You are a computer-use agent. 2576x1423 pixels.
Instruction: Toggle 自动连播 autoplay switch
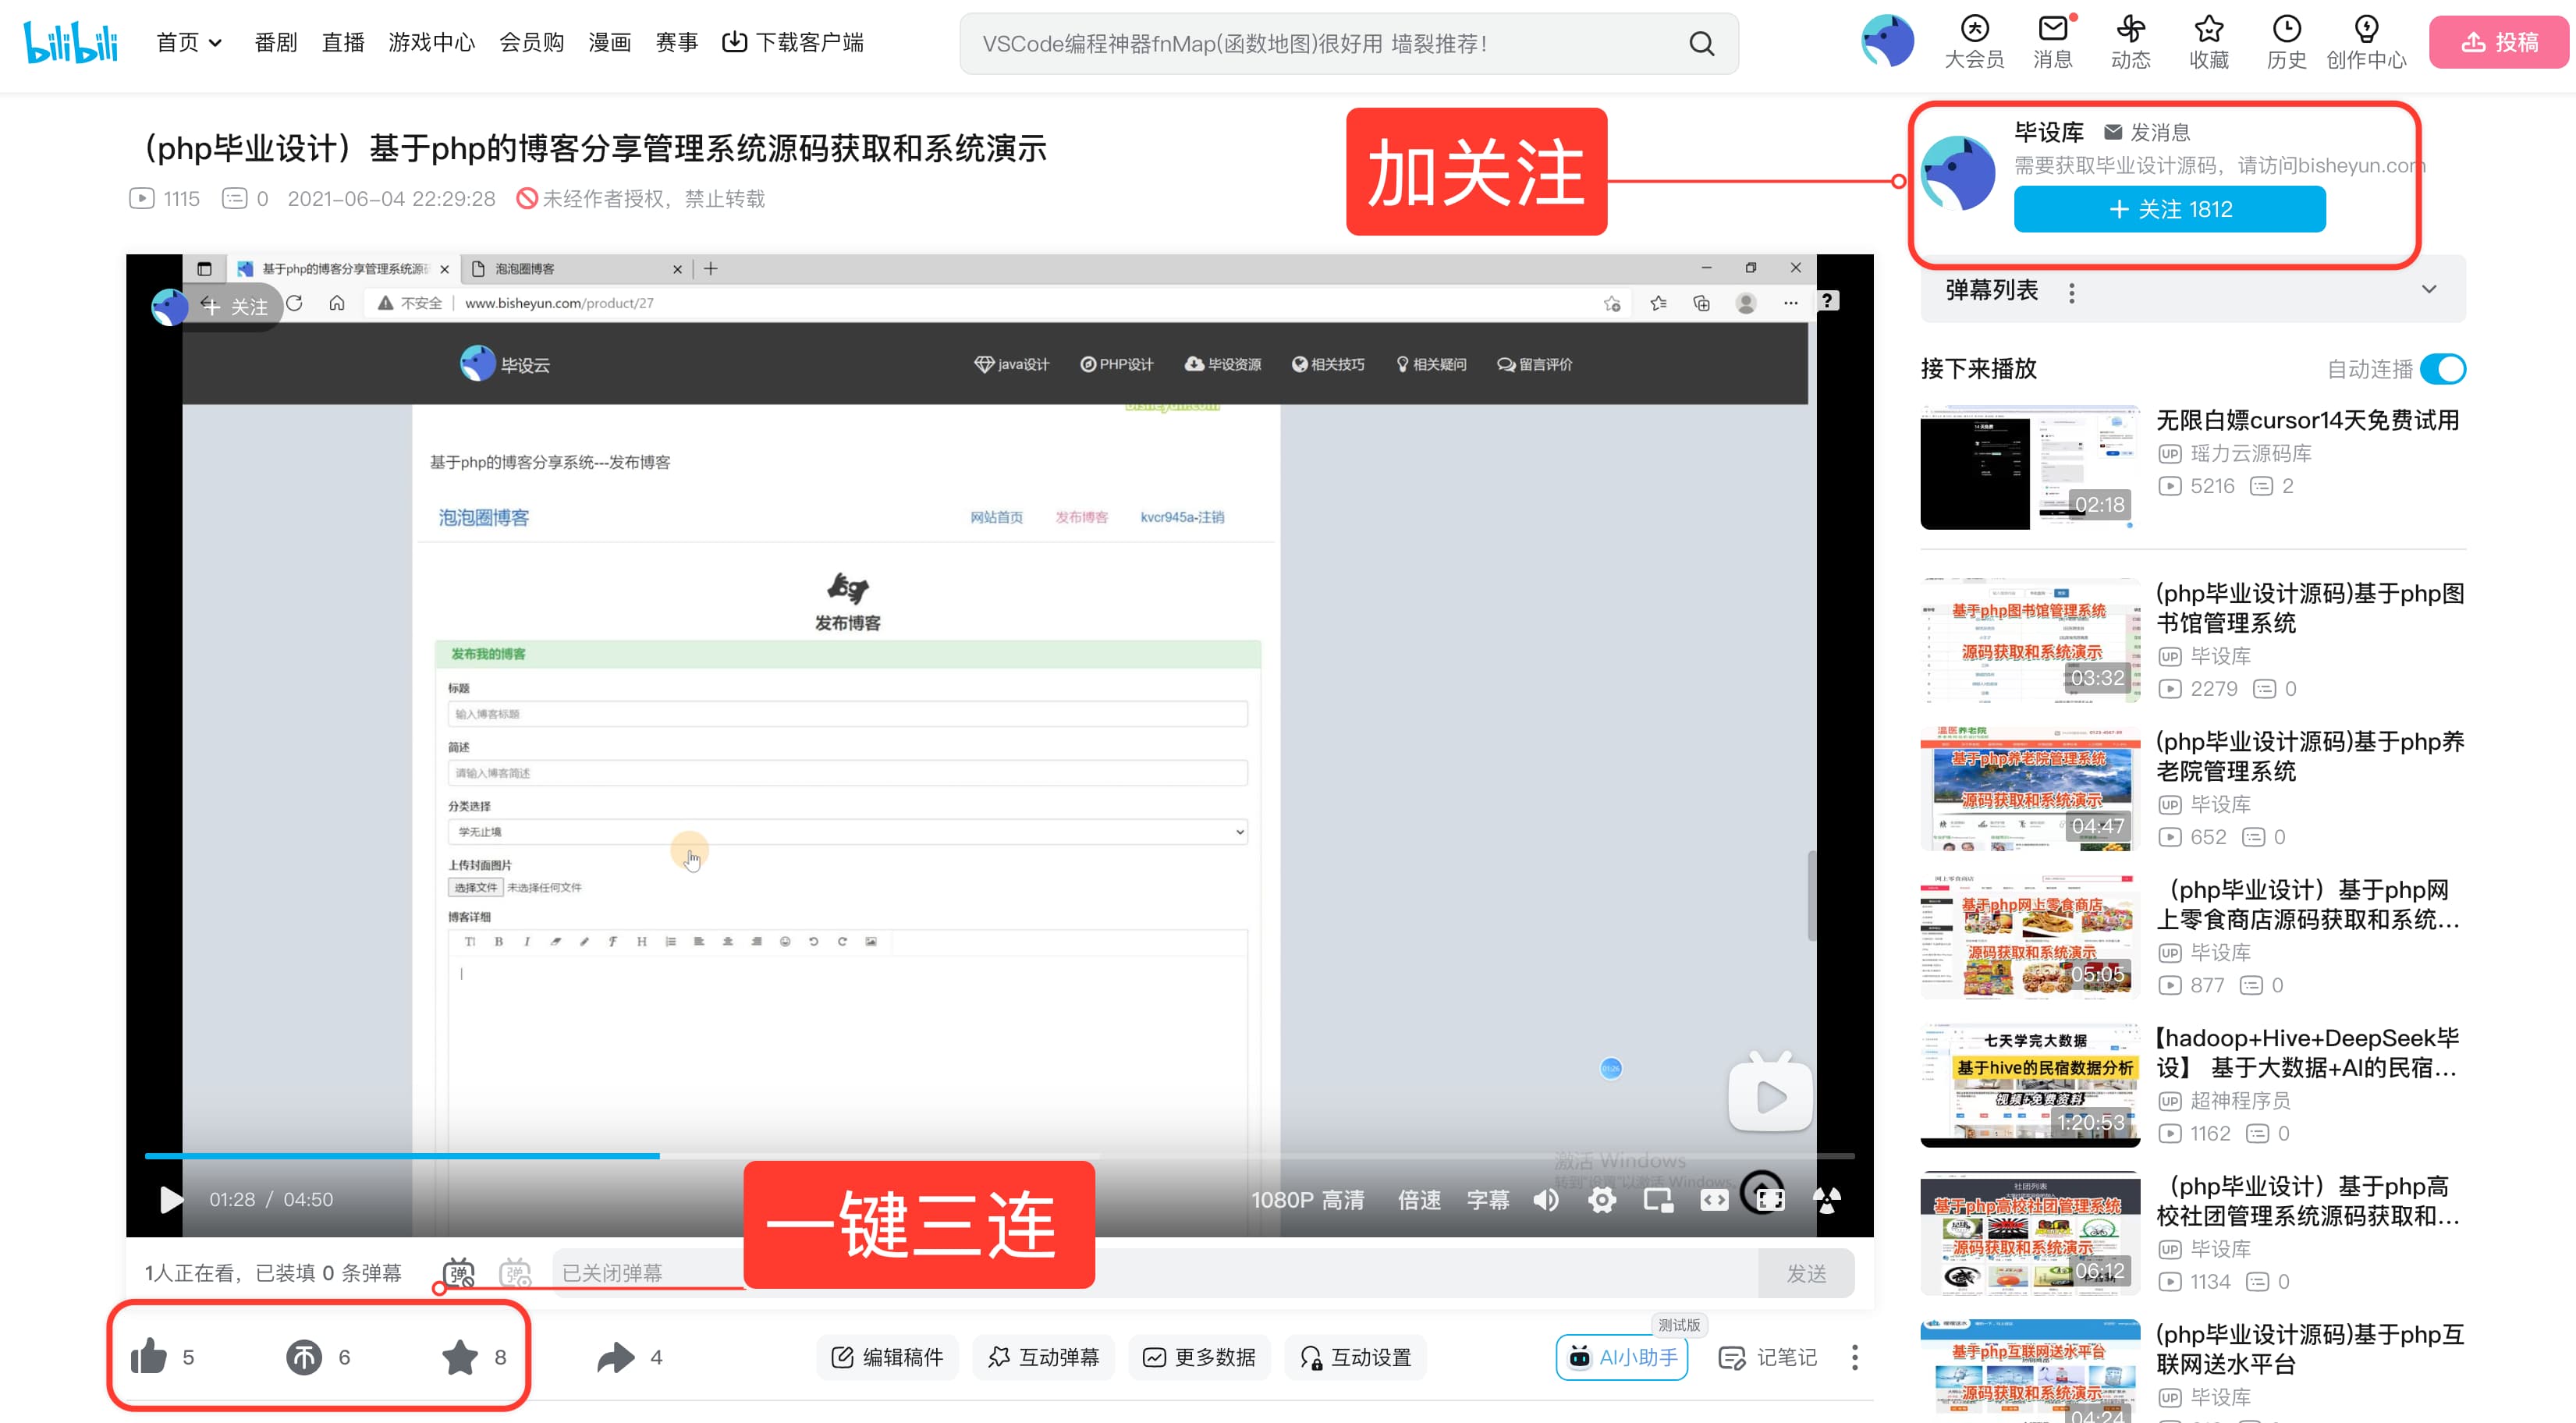point(2443,369)
